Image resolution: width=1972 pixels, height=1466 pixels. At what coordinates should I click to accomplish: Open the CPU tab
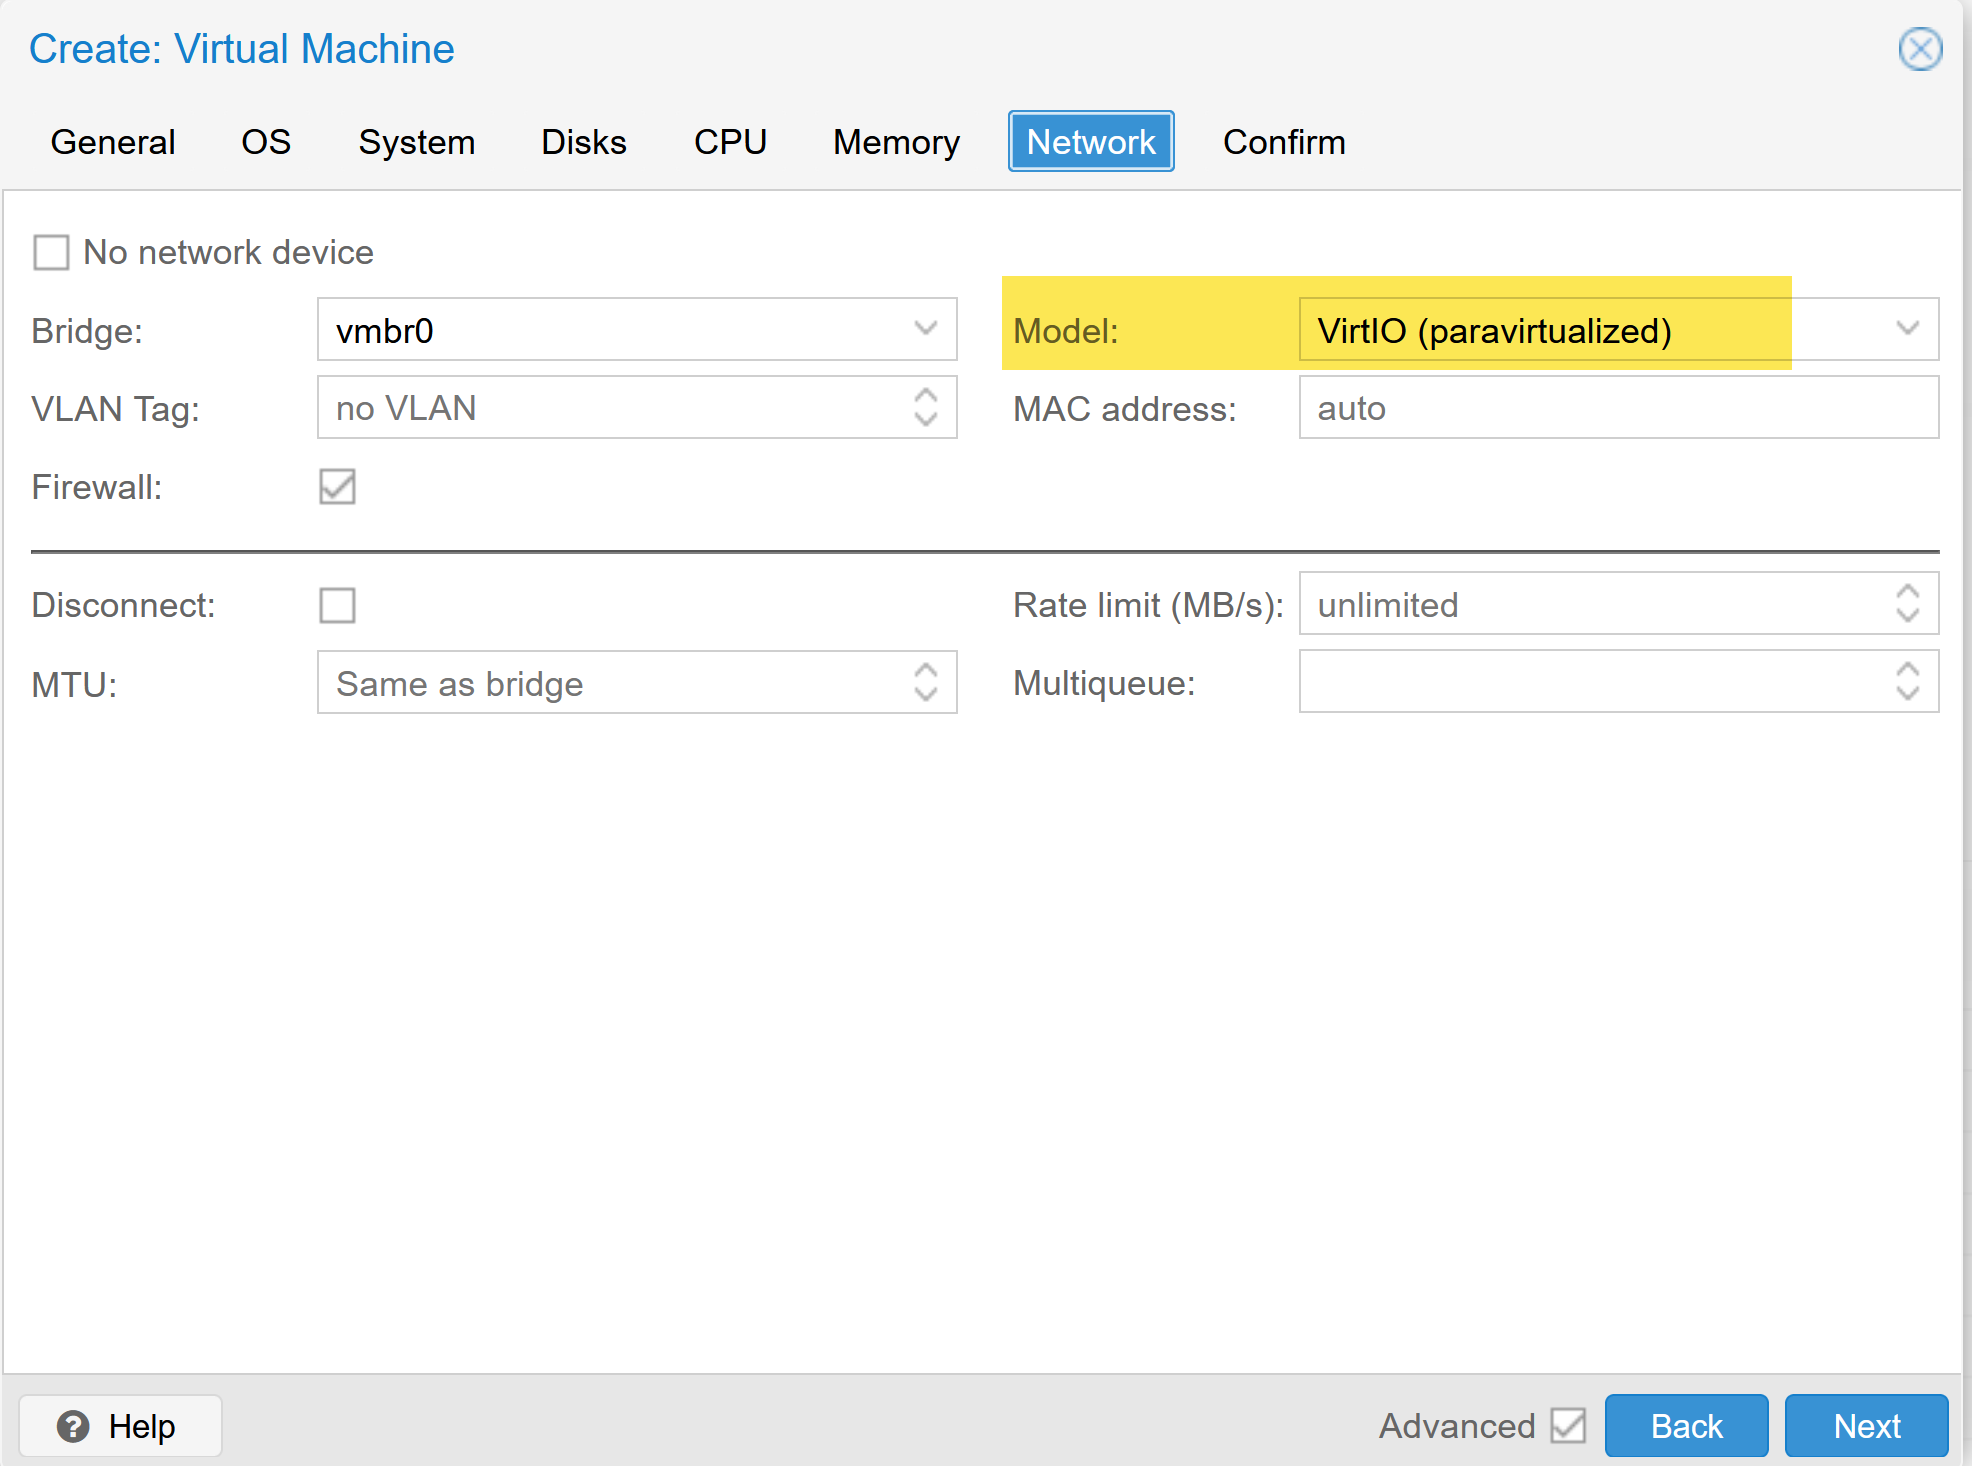730,141
